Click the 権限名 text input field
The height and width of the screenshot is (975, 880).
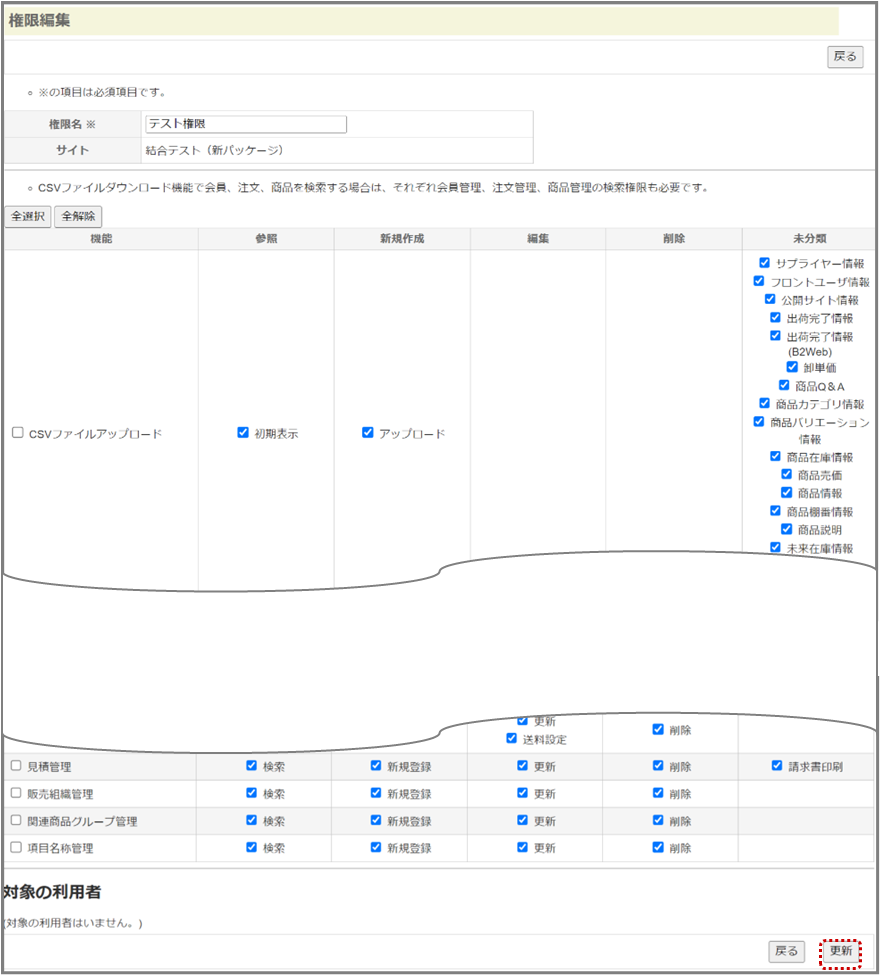point(246,124)
